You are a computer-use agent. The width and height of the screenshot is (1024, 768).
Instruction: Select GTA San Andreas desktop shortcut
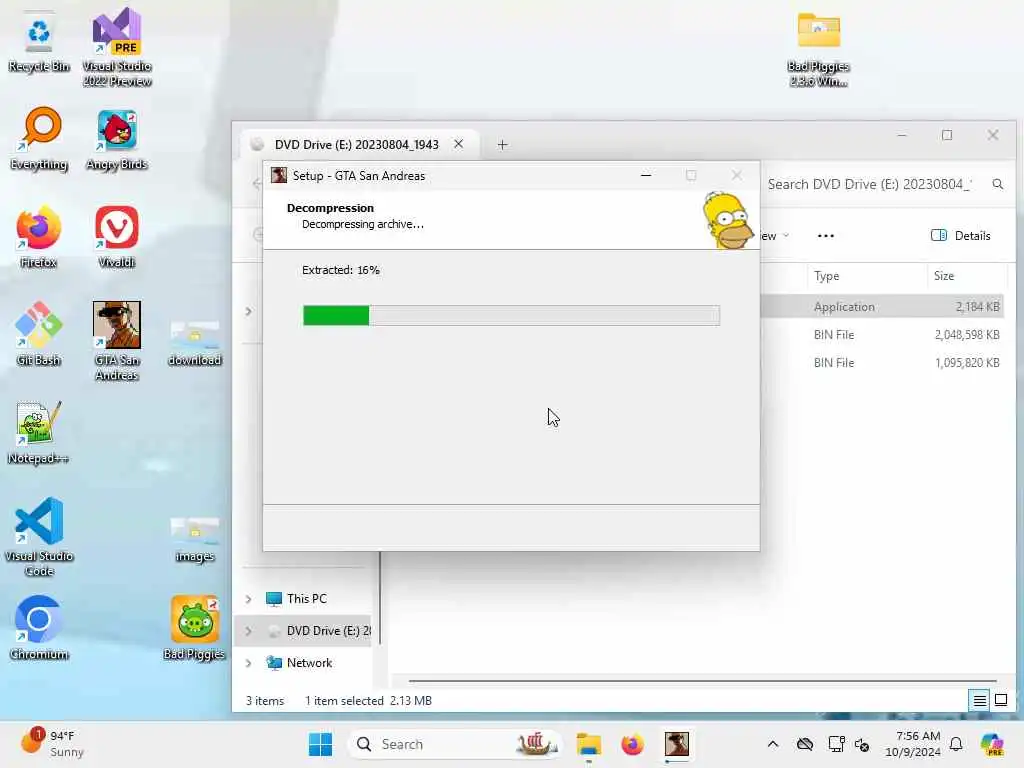[x=117, y=341]
